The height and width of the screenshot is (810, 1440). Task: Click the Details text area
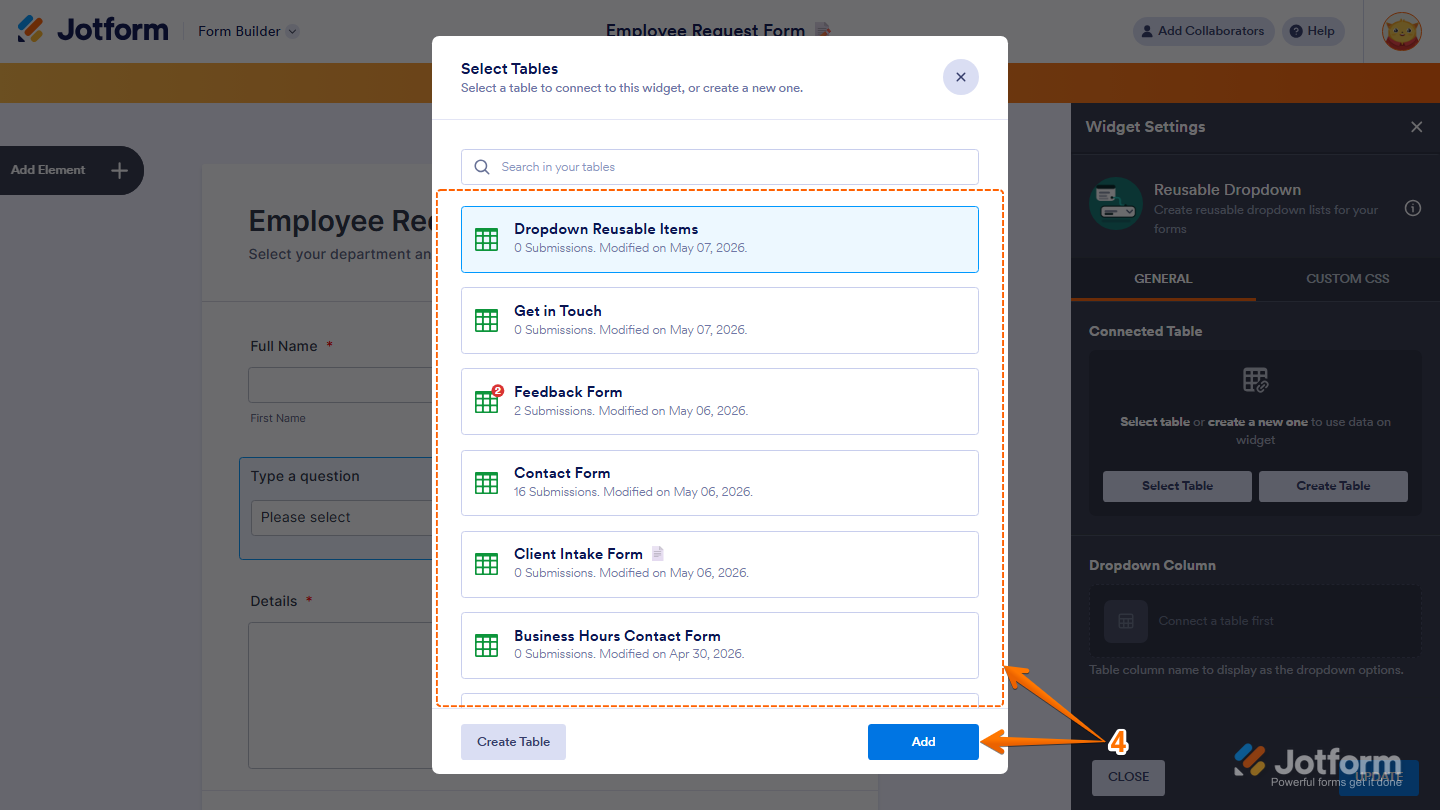[340, 695]
